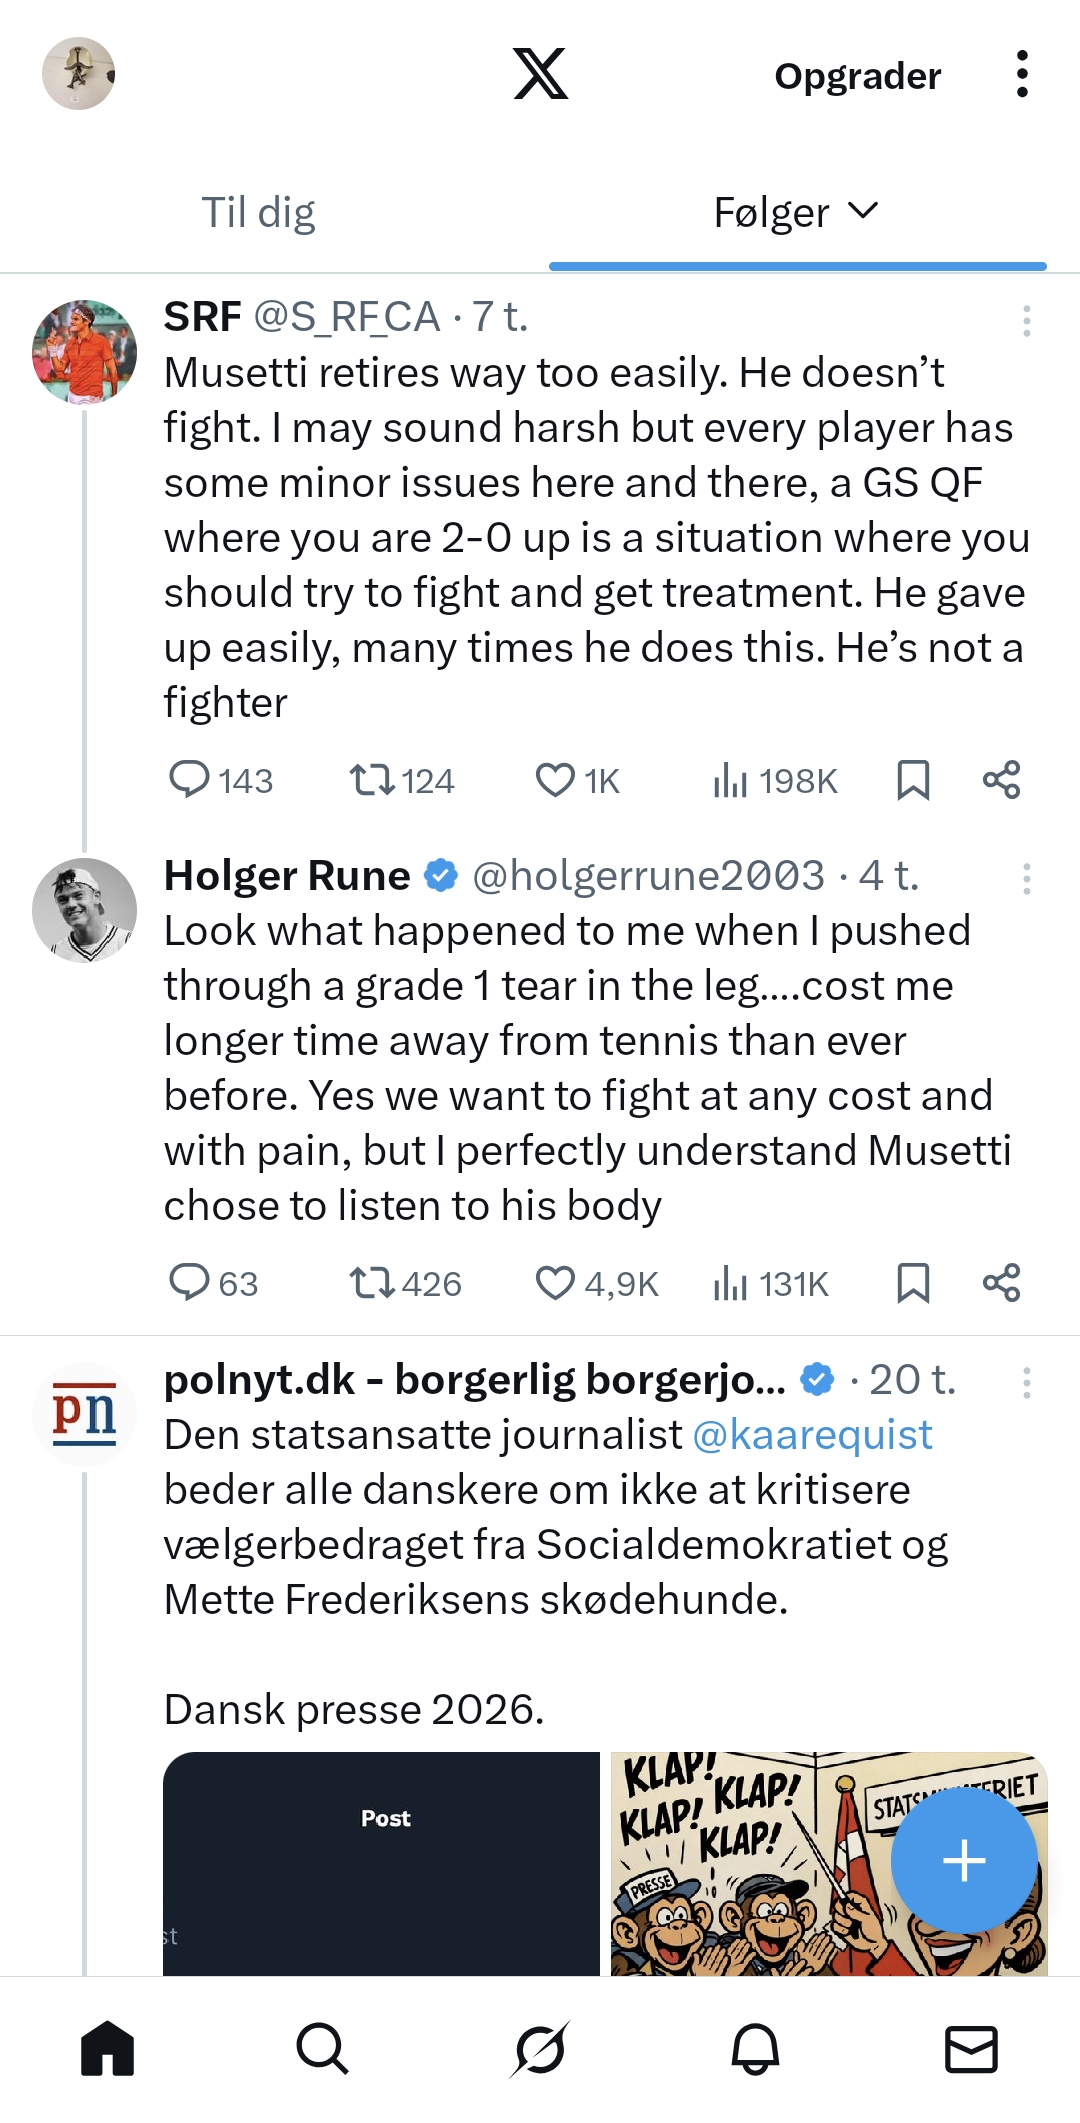Open more options on polnyt.dk post
This screenshot has height=2123, width=1080.
pyautogui.click(x=1026, y=1383)
